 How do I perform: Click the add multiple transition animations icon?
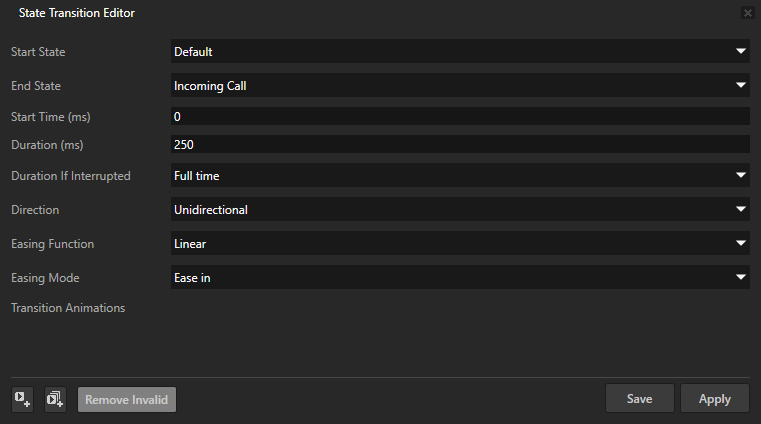55,399
